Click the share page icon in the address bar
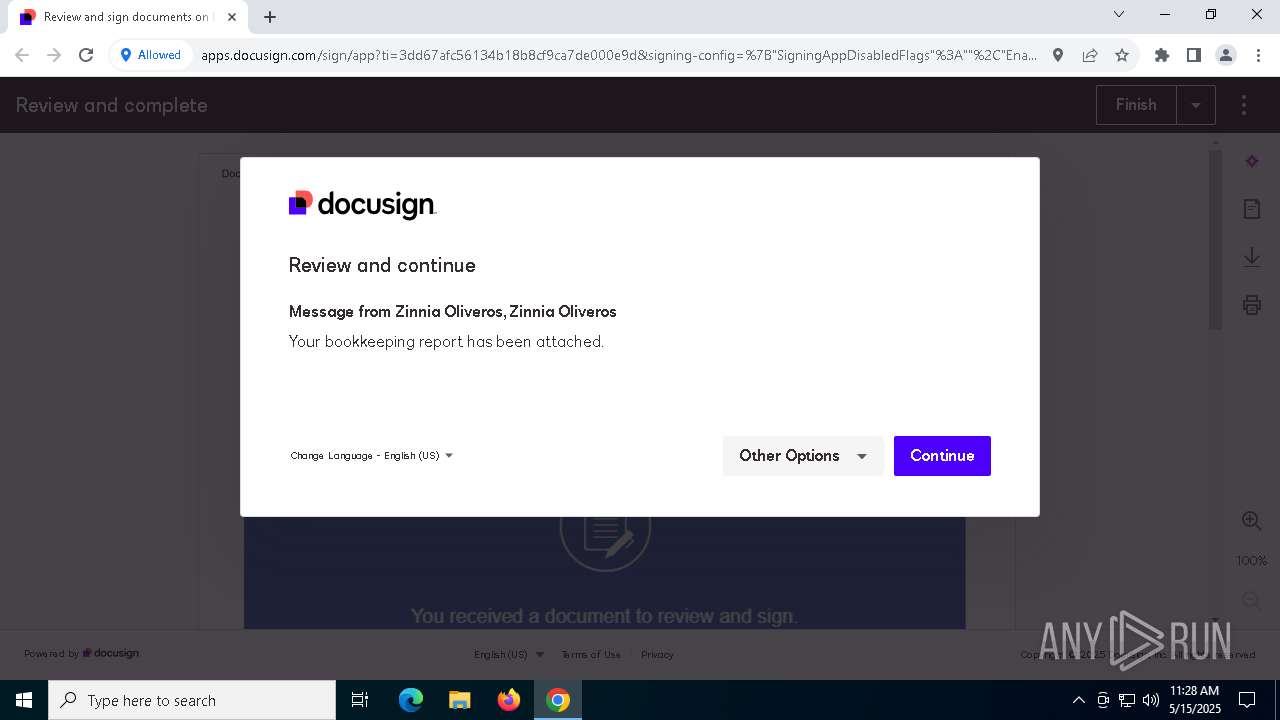This screenshot has height=720, width=1280. [1090, 55]
